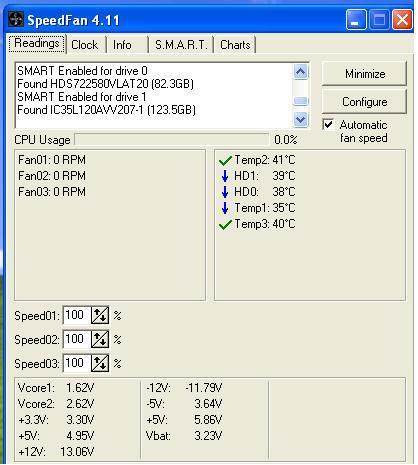Click blue down arrow icon beside HD1
418x465 pixels.
225,176
